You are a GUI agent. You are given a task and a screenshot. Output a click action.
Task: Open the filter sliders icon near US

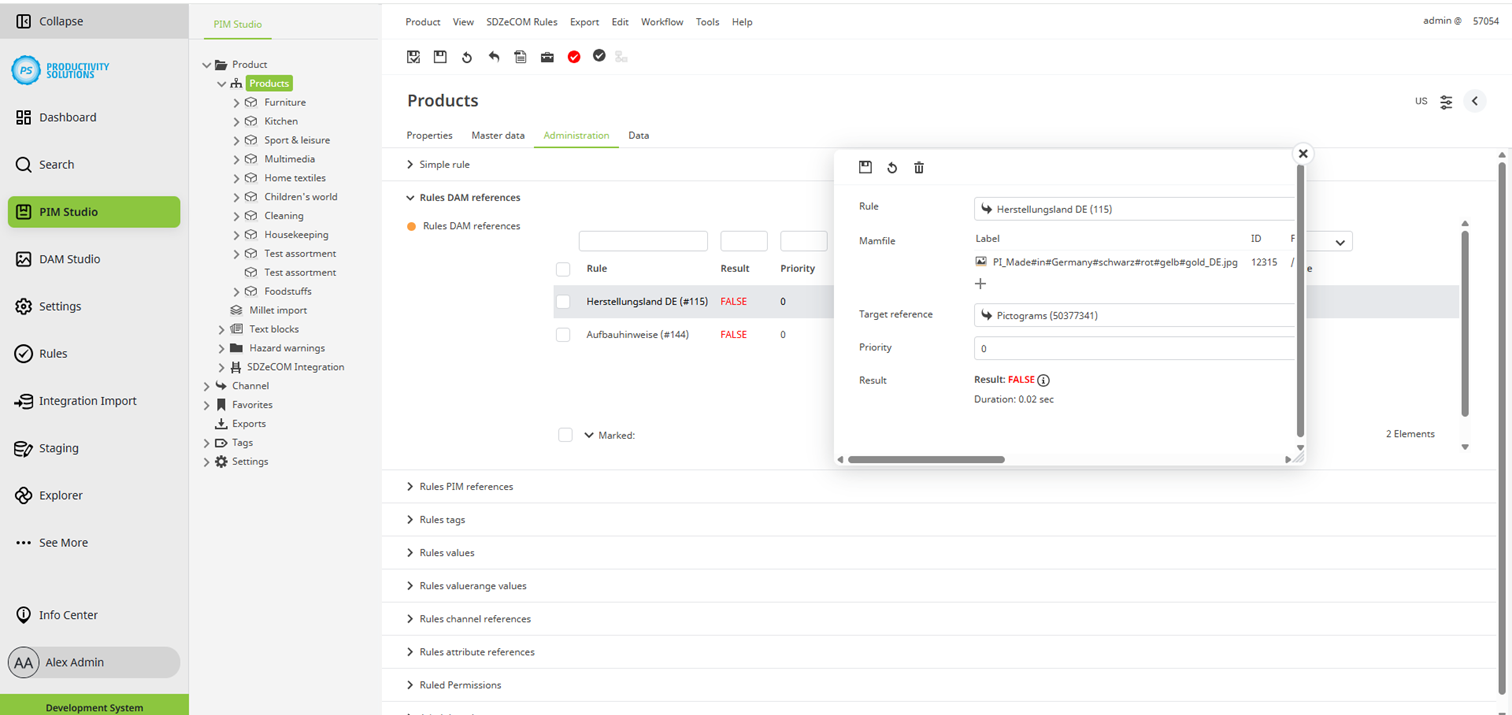1446,102
